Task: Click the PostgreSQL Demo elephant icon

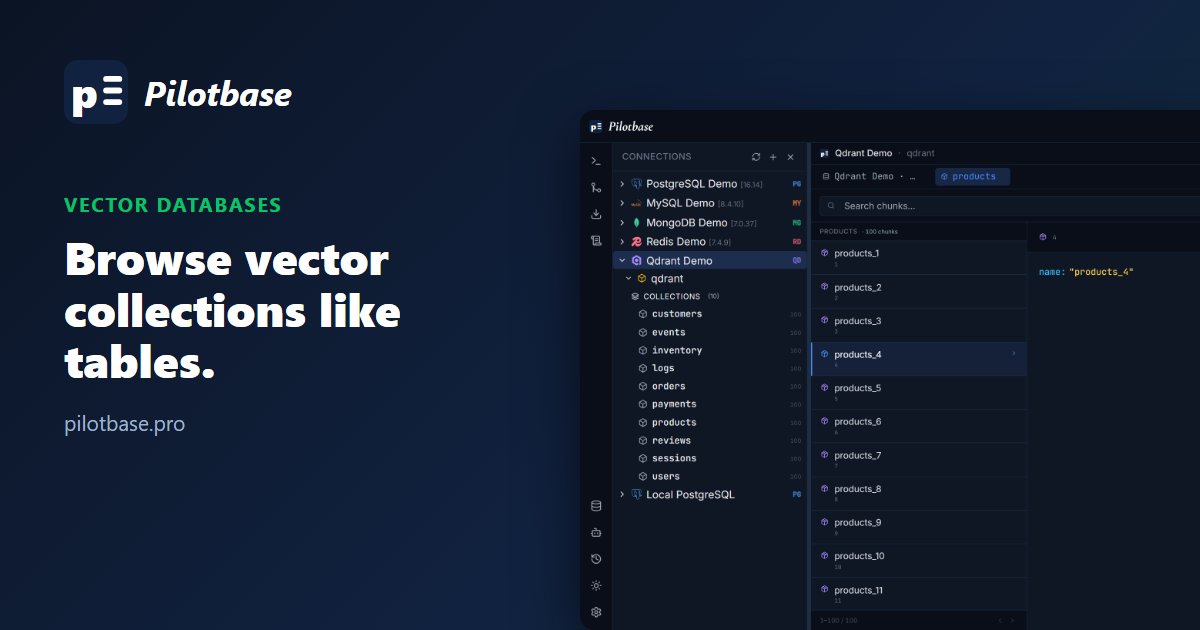Action: coord(637,184)
